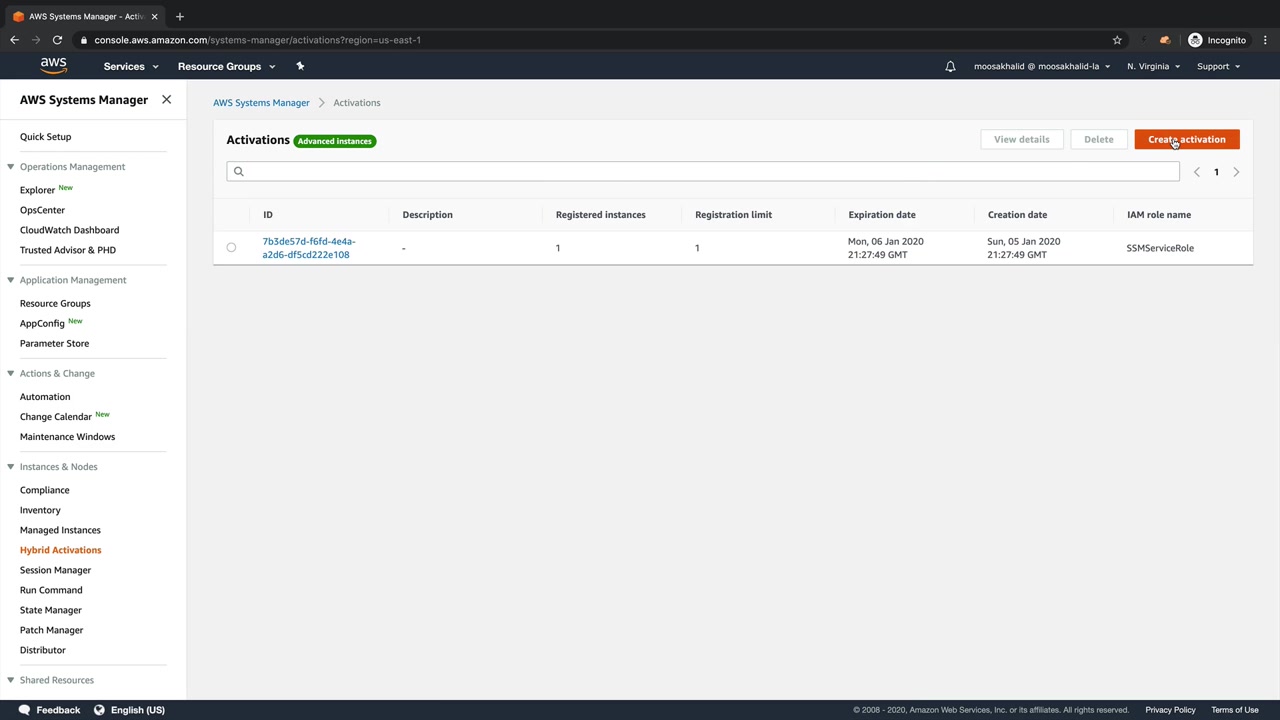Open the N. Virginia region dropdown

pos(1153,66)
